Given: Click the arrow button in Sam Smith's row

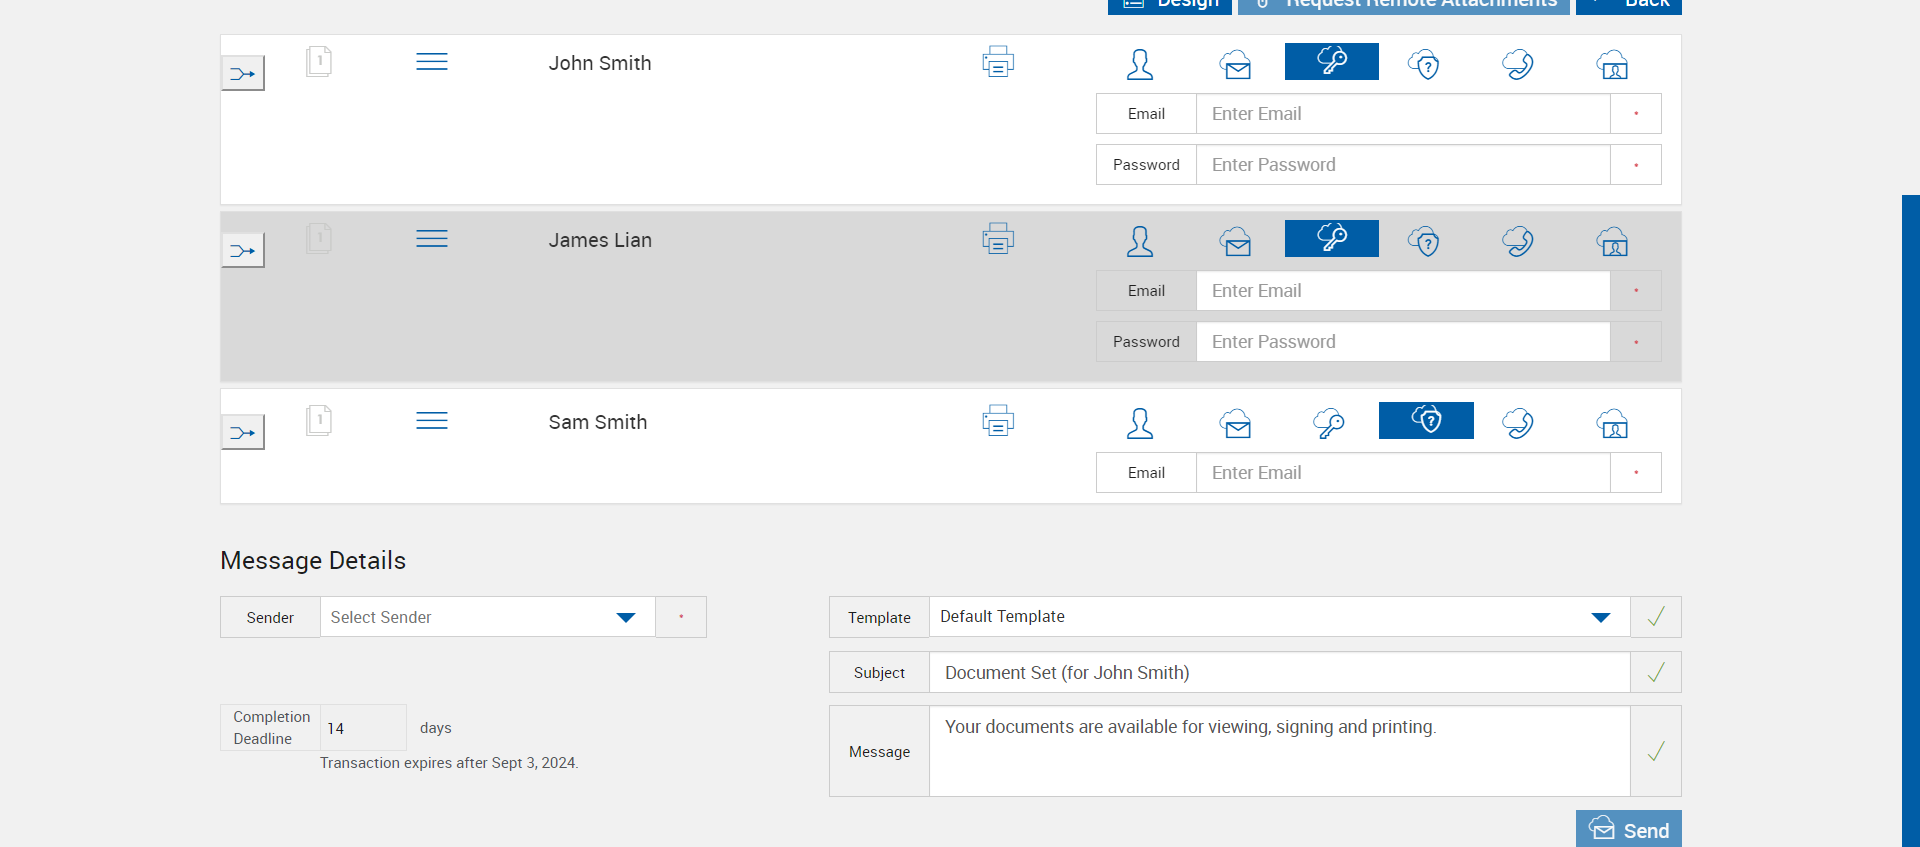Looking at the screenshot, I should pyautogui.click(x=243, y=432).
